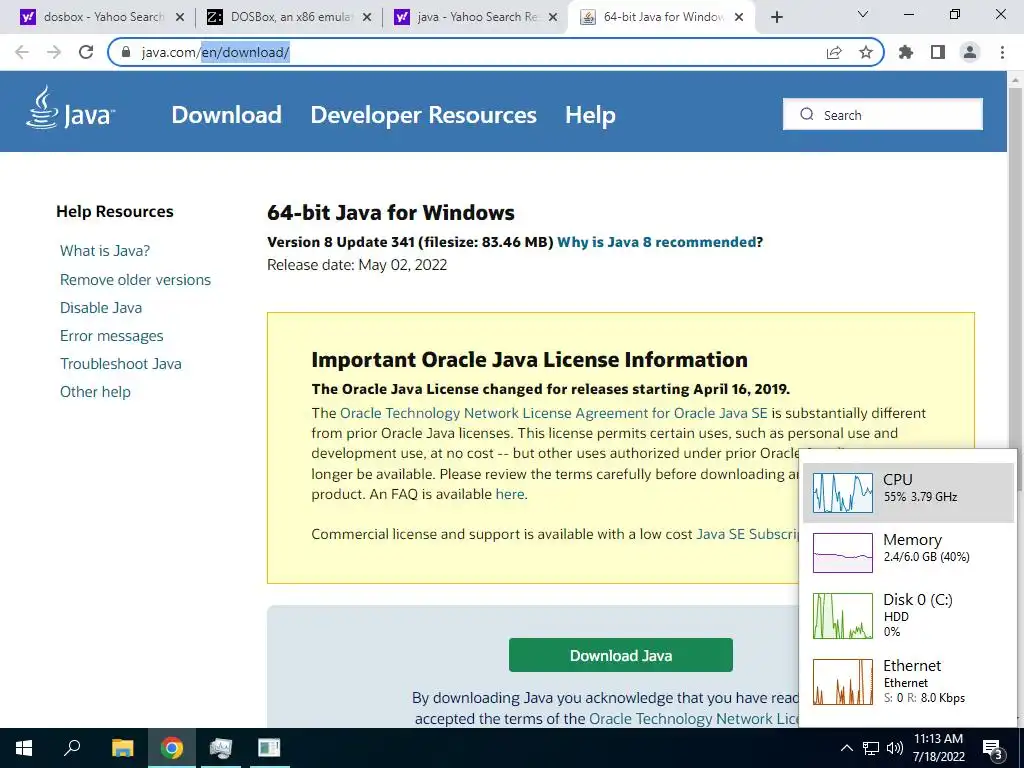Show hidden system tray icons
The width and height of the screenshot is (1024, 768).
(x=846, y=748)
